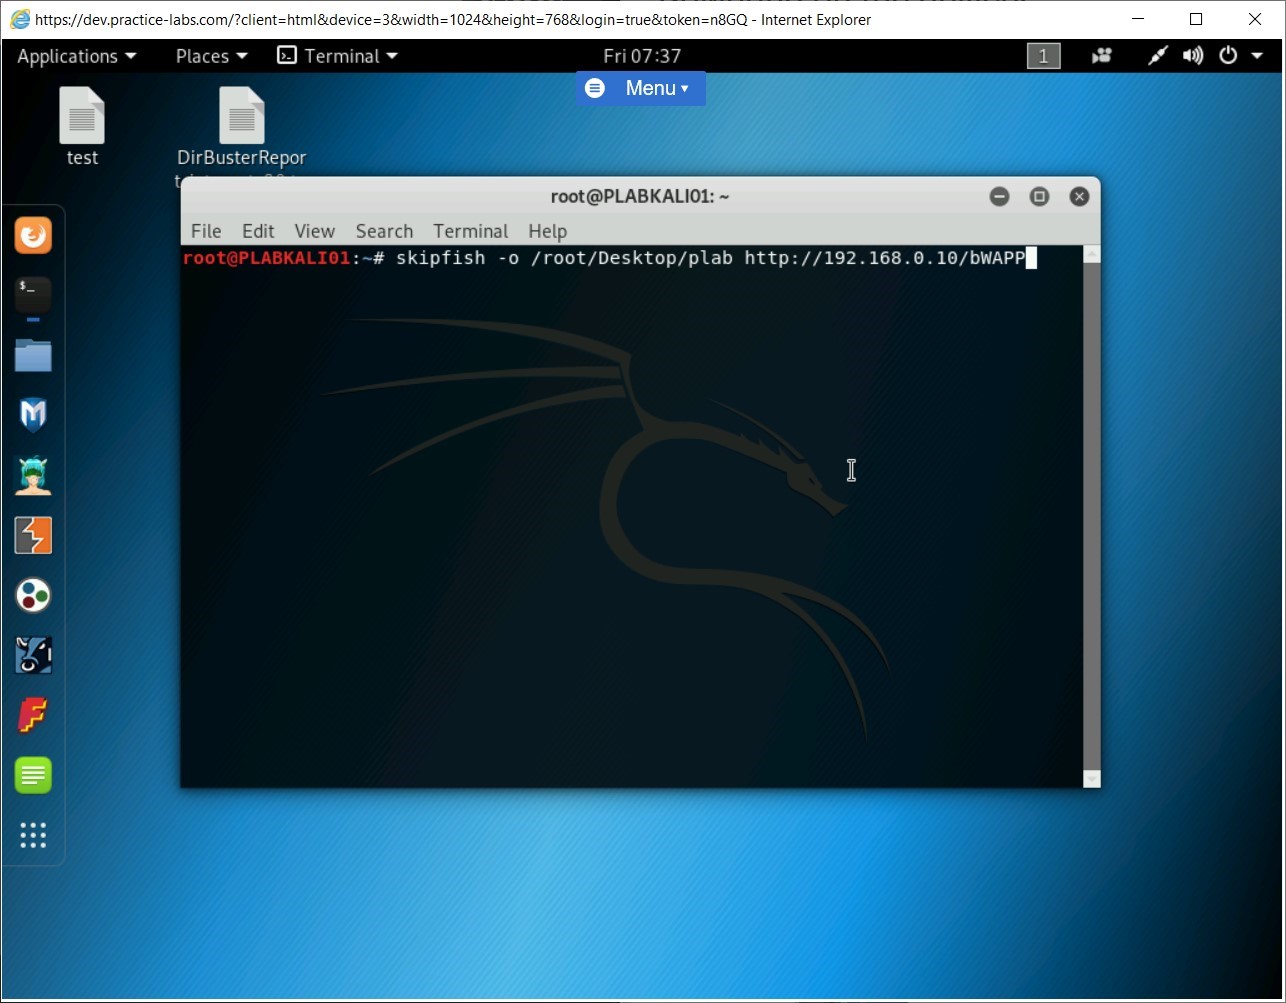Open the top-right status dropdown arrow
The height and width of the screenshot is (1003, 1286).
click(1258, 56)
